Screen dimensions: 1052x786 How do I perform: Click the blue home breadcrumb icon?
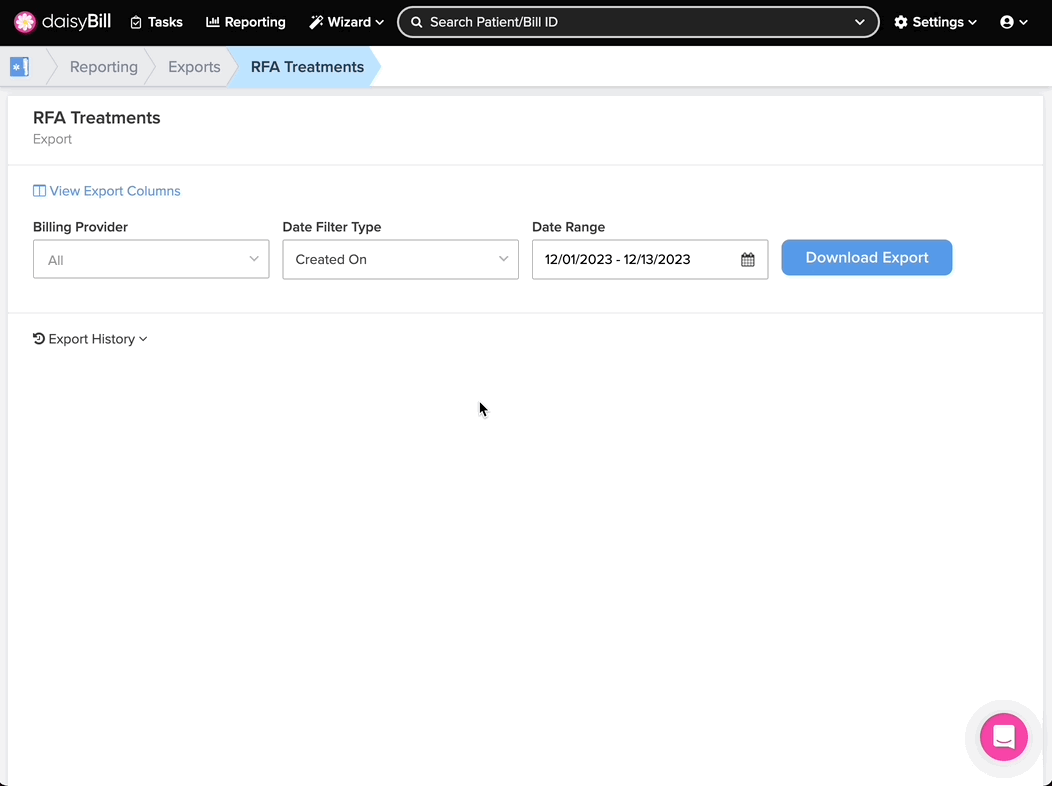19,67
